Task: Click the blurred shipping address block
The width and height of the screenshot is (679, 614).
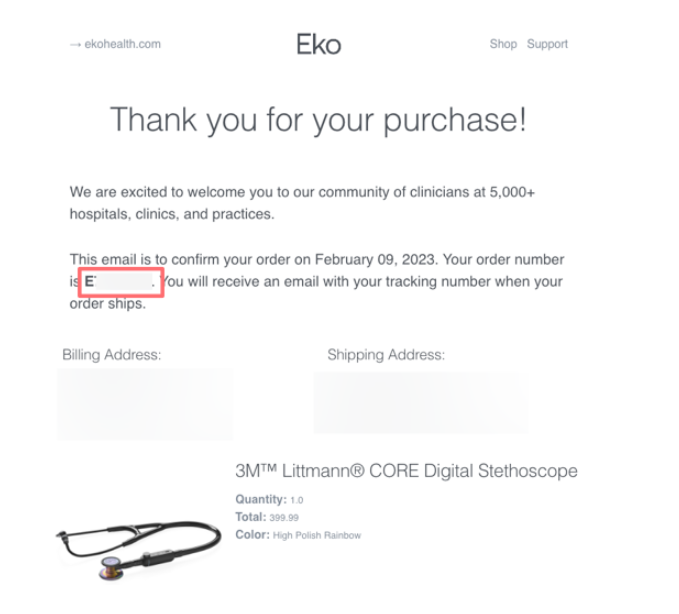Action: tap(420, 403)
